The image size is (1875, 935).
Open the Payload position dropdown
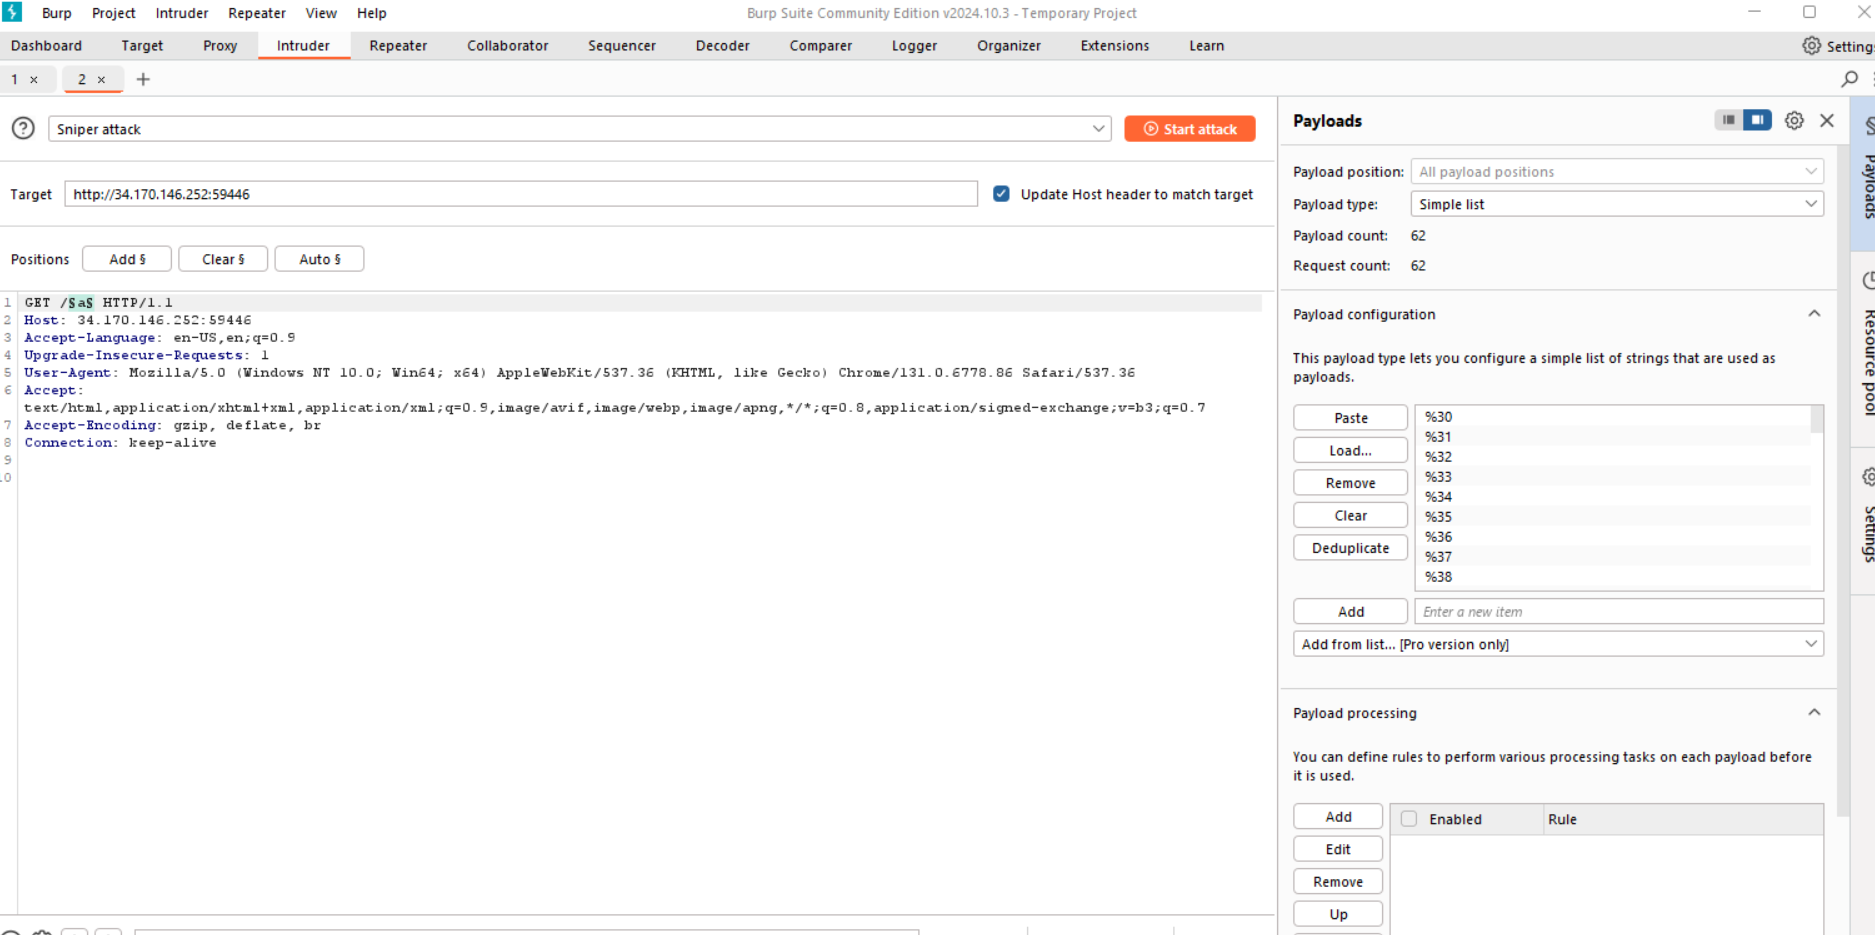click(1617, 172)
